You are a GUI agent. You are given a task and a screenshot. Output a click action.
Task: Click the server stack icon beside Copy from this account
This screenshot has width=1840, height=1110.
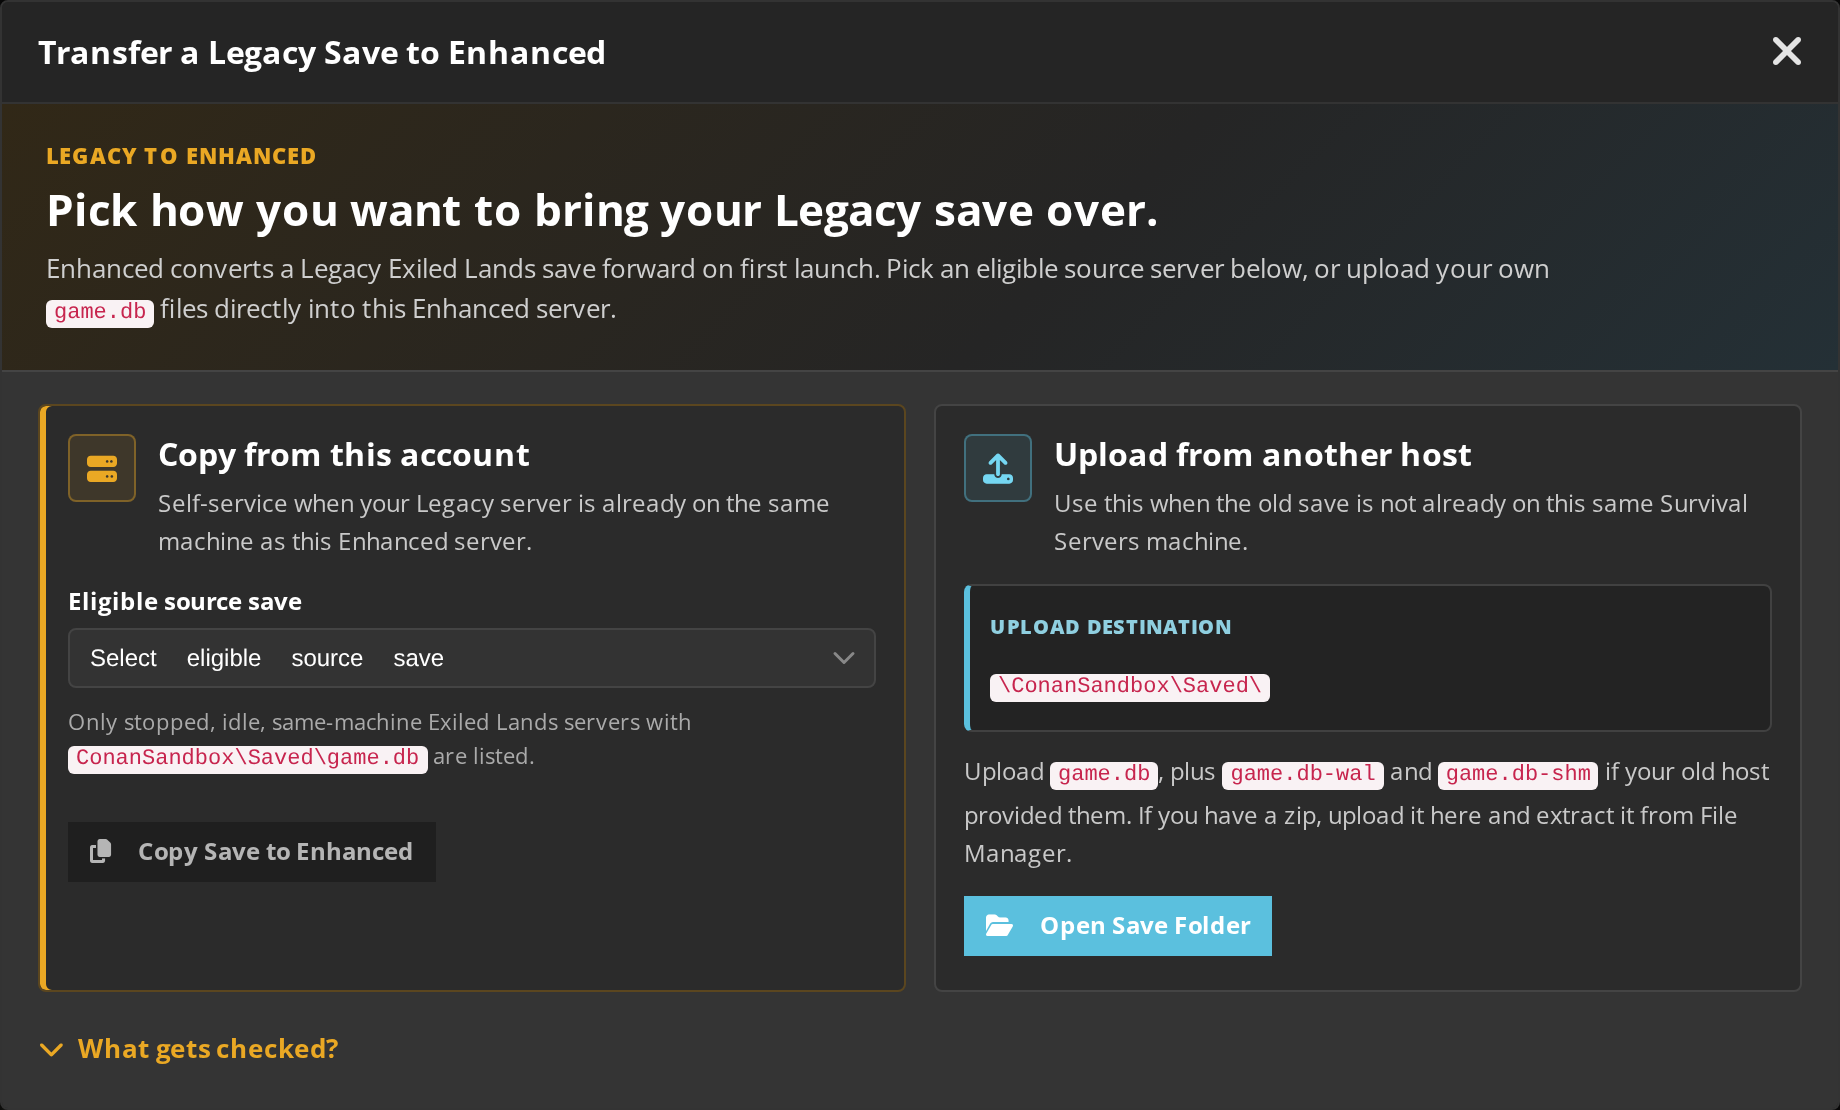[x=102, y=468]
